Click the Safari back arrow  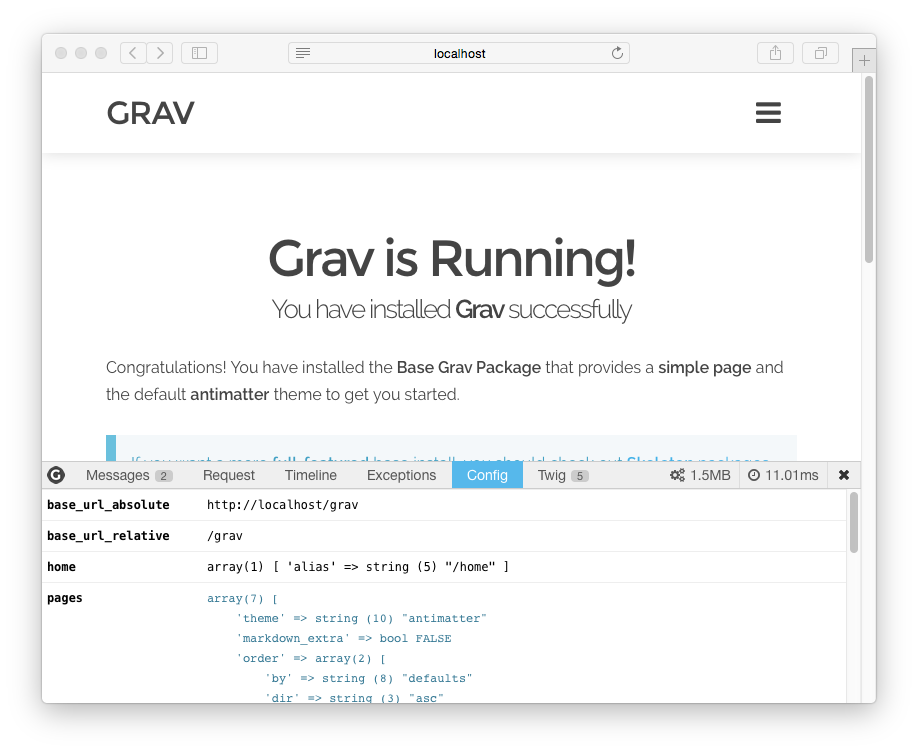coord(133,53)
